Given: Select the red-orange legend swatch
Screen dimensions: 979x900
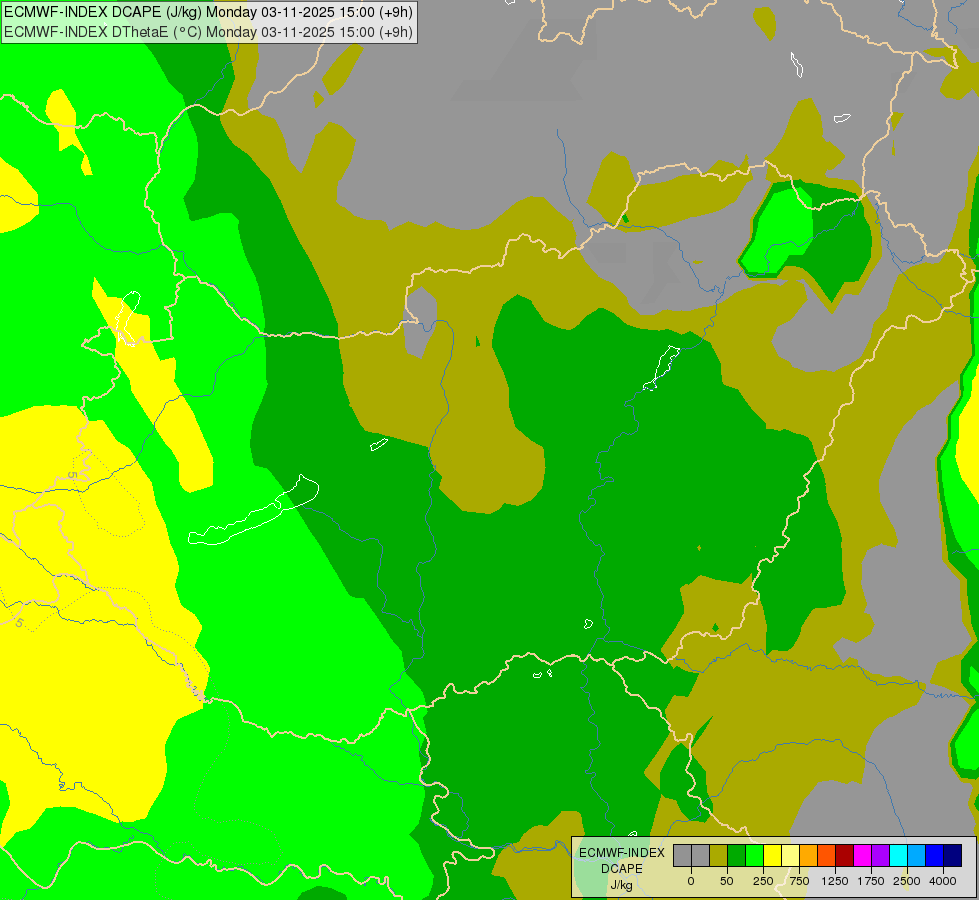Looking at the screenshot, I should [x=827, y=856].
